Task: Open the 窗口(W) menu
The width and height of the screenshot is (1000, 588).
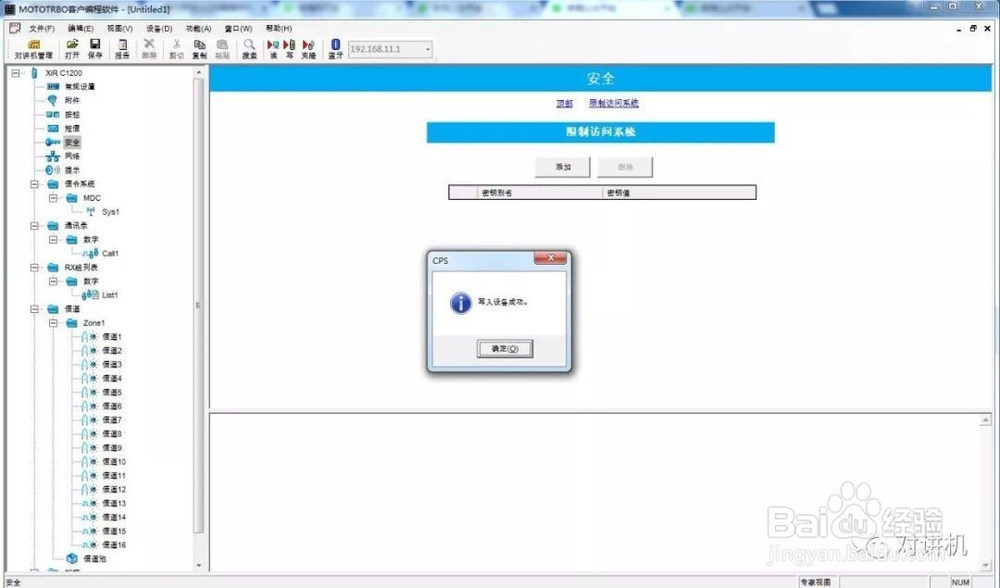Action: click(238, 29)
